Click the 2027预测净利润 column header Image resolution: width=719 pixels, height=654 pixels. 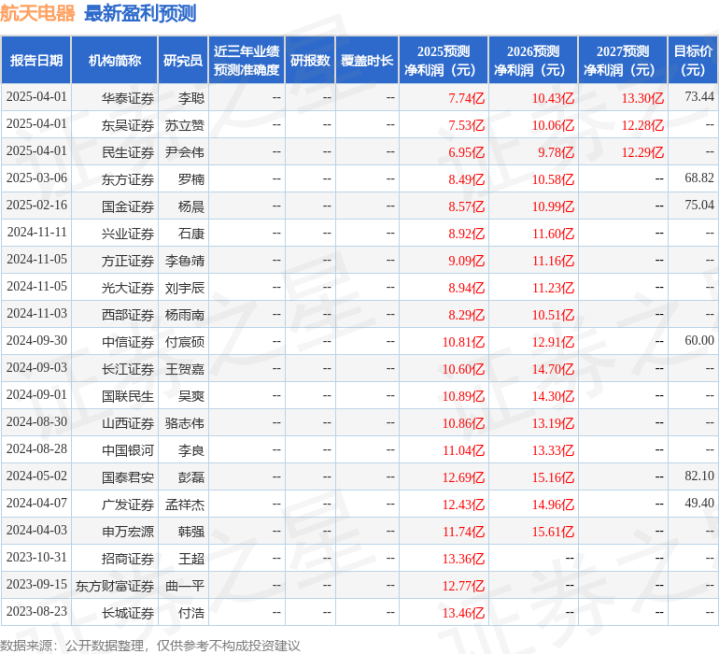(x=623, y=60)
